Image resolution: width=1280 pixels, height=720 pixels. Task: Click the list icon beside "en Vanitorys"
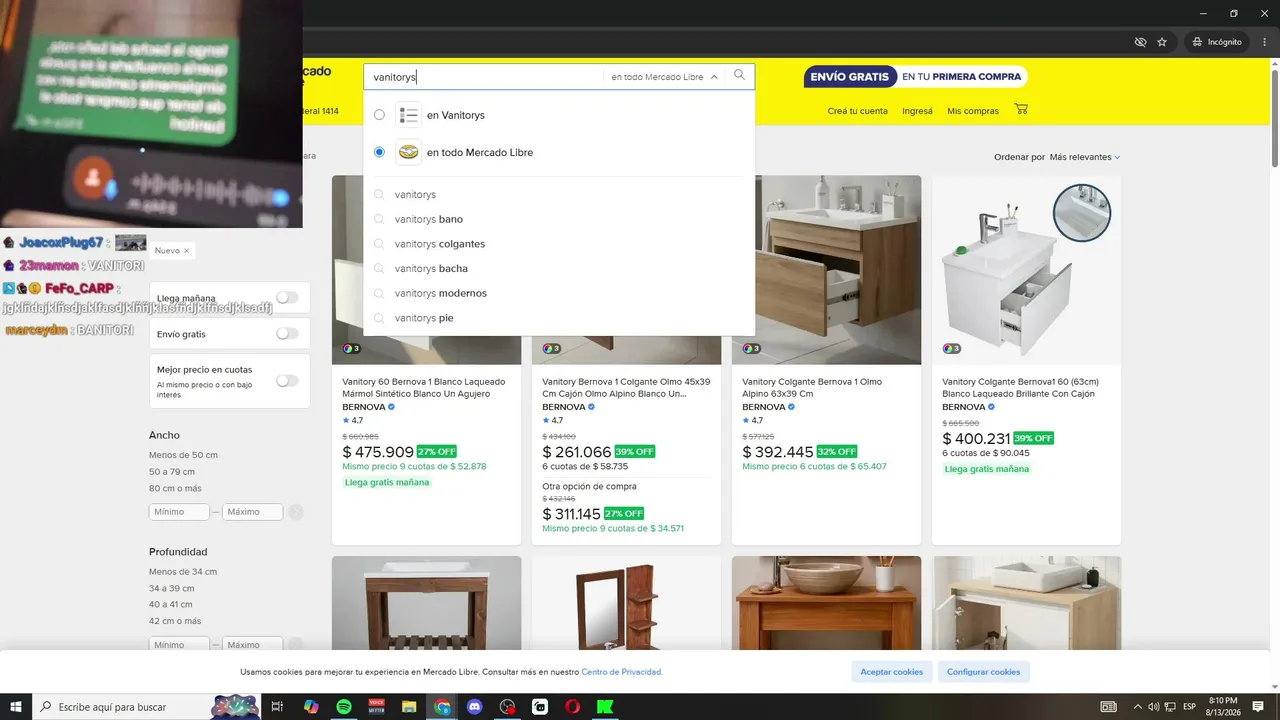(408, 115)
